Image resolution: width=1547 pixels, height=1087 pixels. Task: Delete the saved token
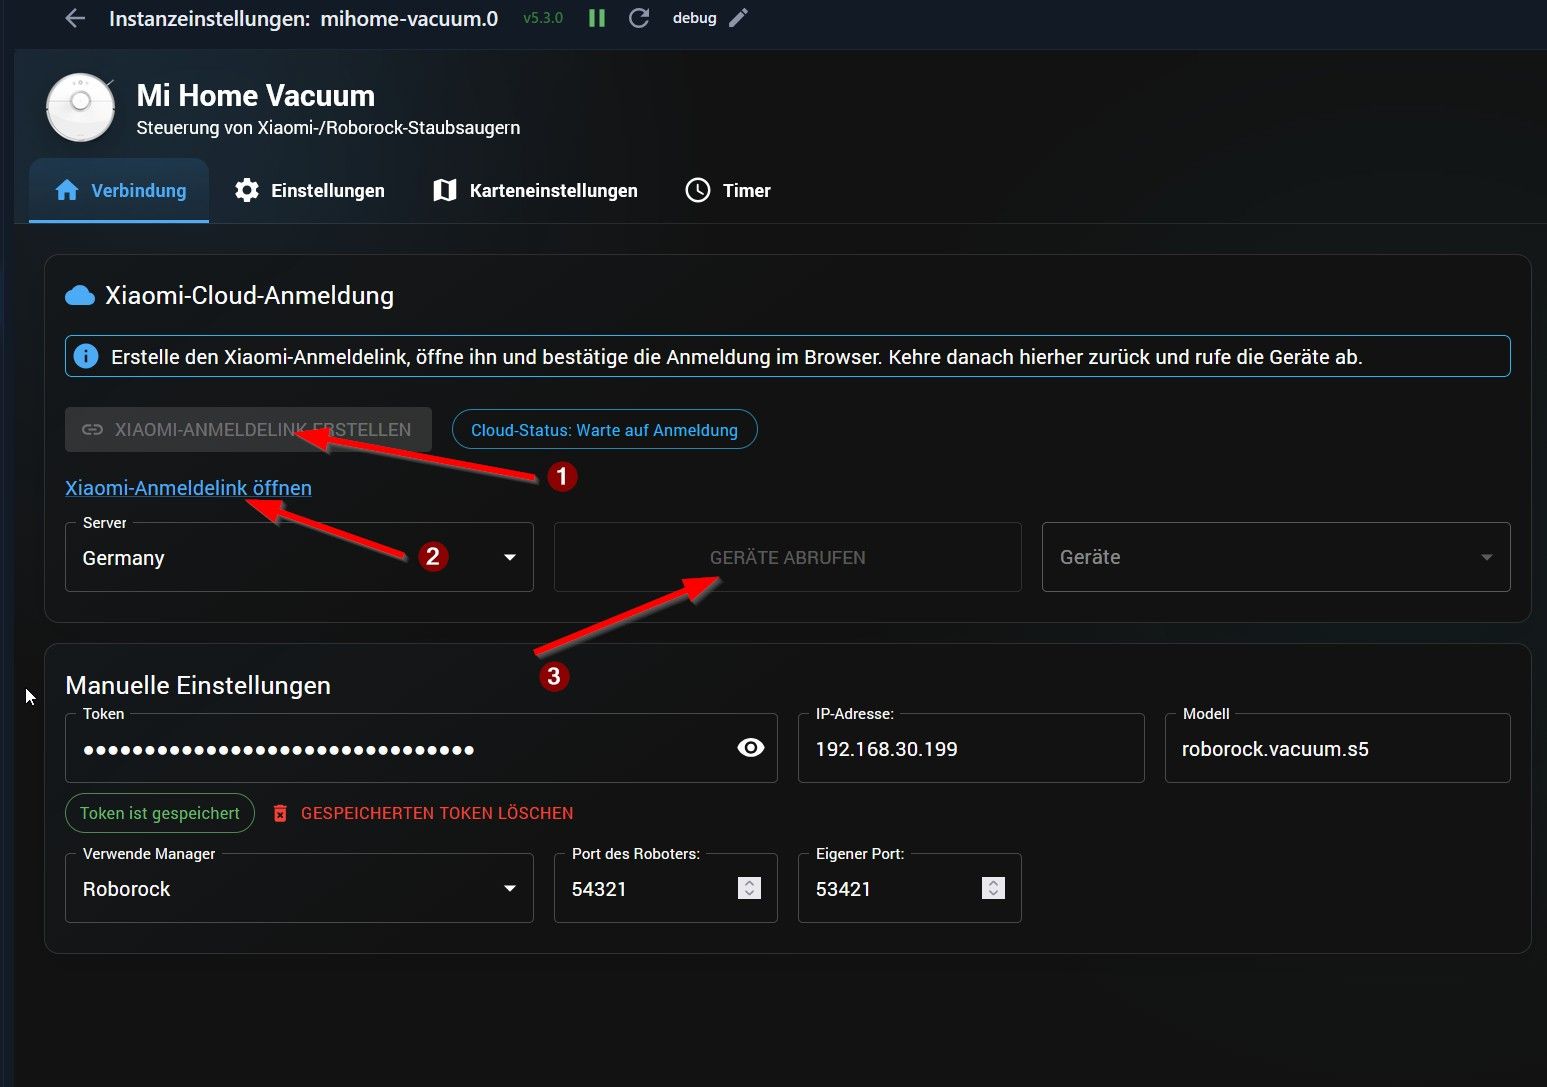point(423,813)
